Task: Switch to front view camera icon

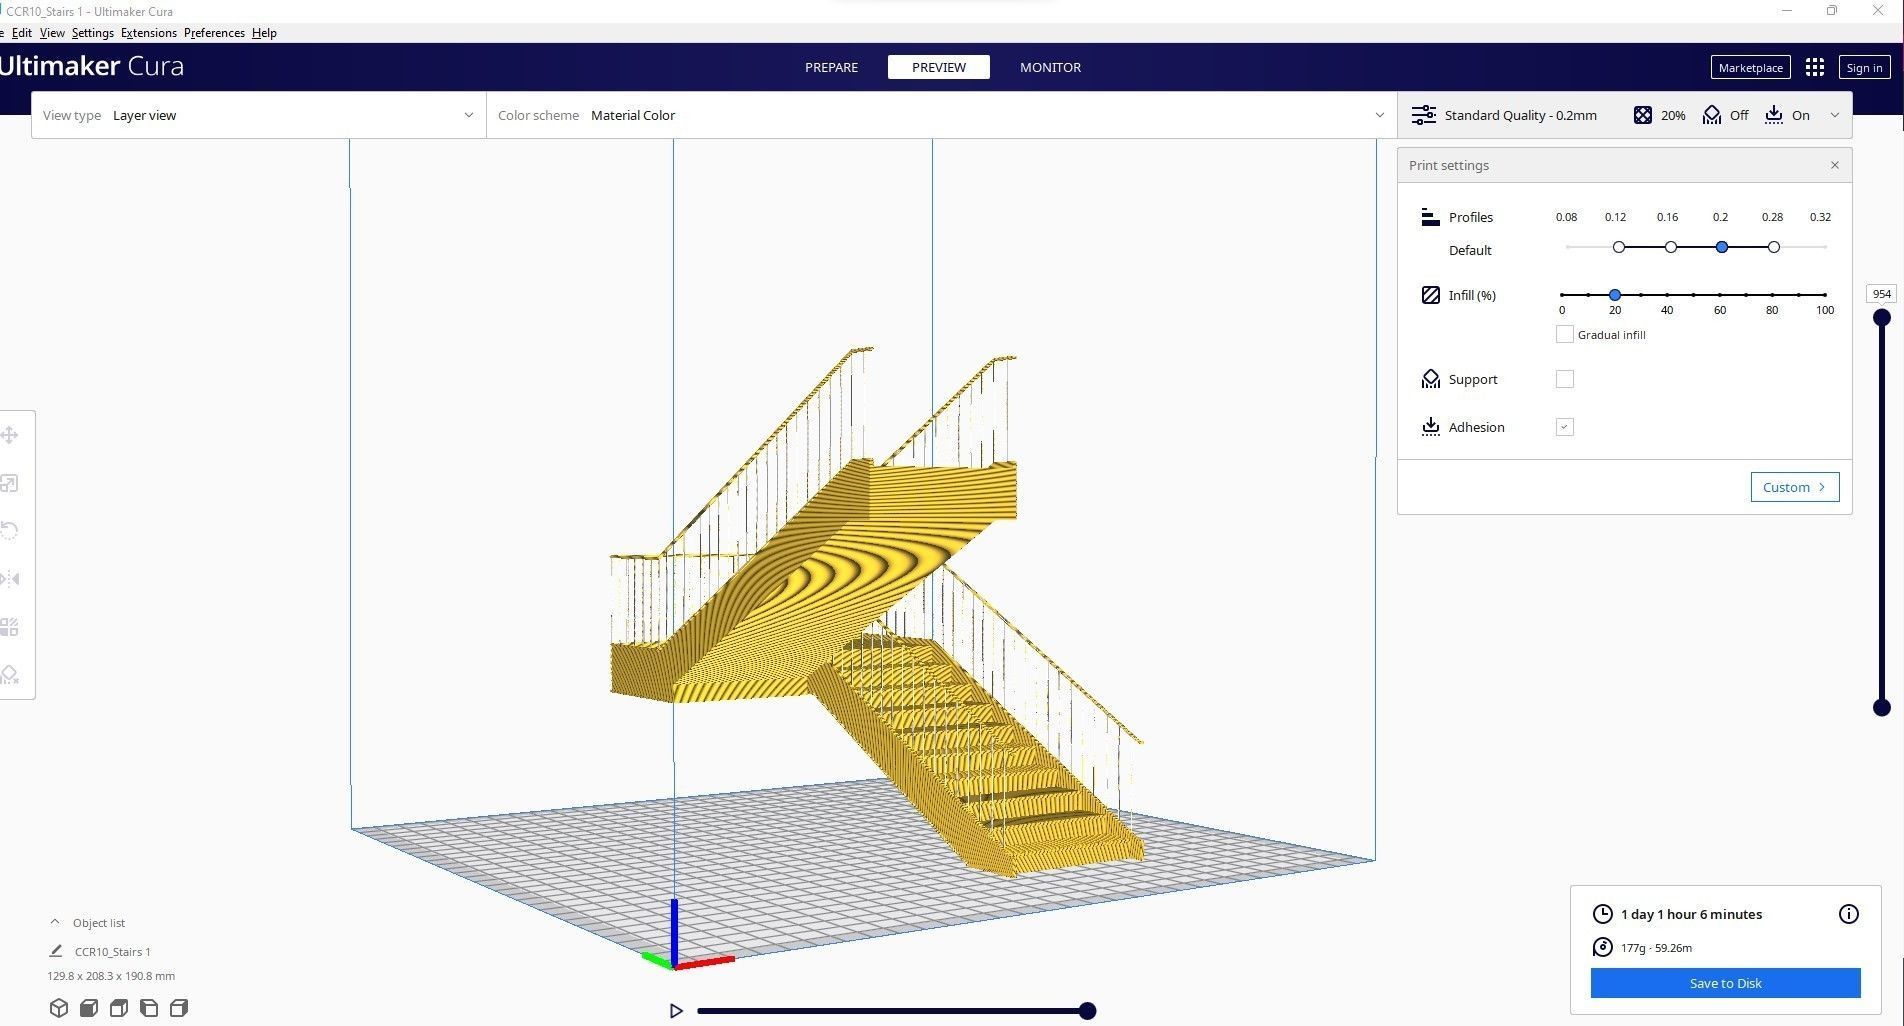Action: (x=89, y=1008)
